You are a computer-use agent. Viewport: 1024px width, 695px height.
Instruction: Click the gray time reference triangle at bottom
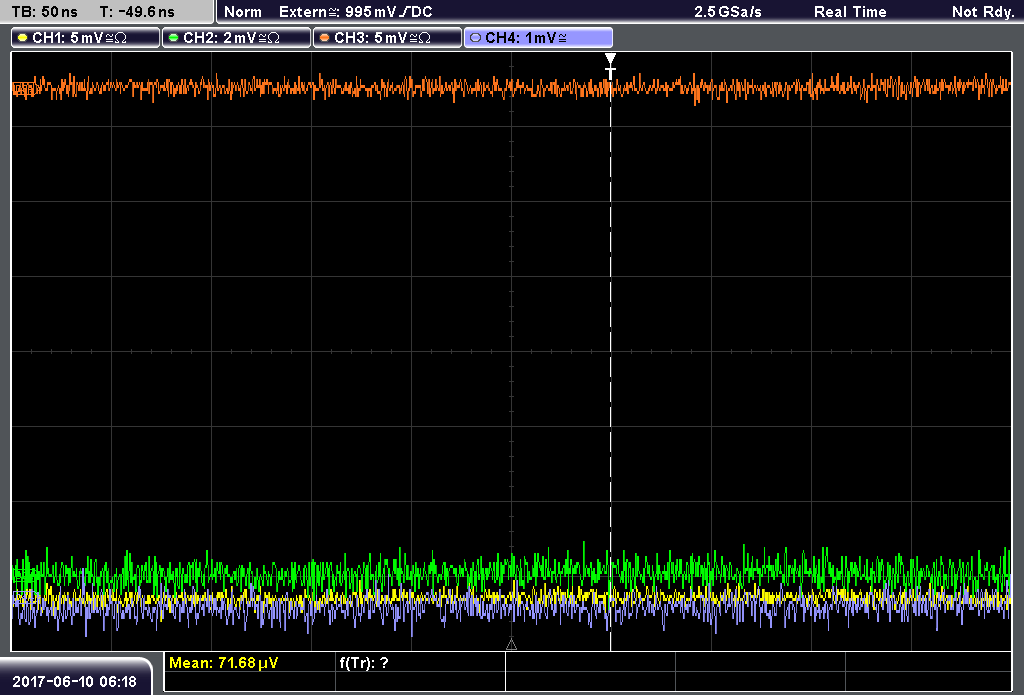tap(511, 645)
